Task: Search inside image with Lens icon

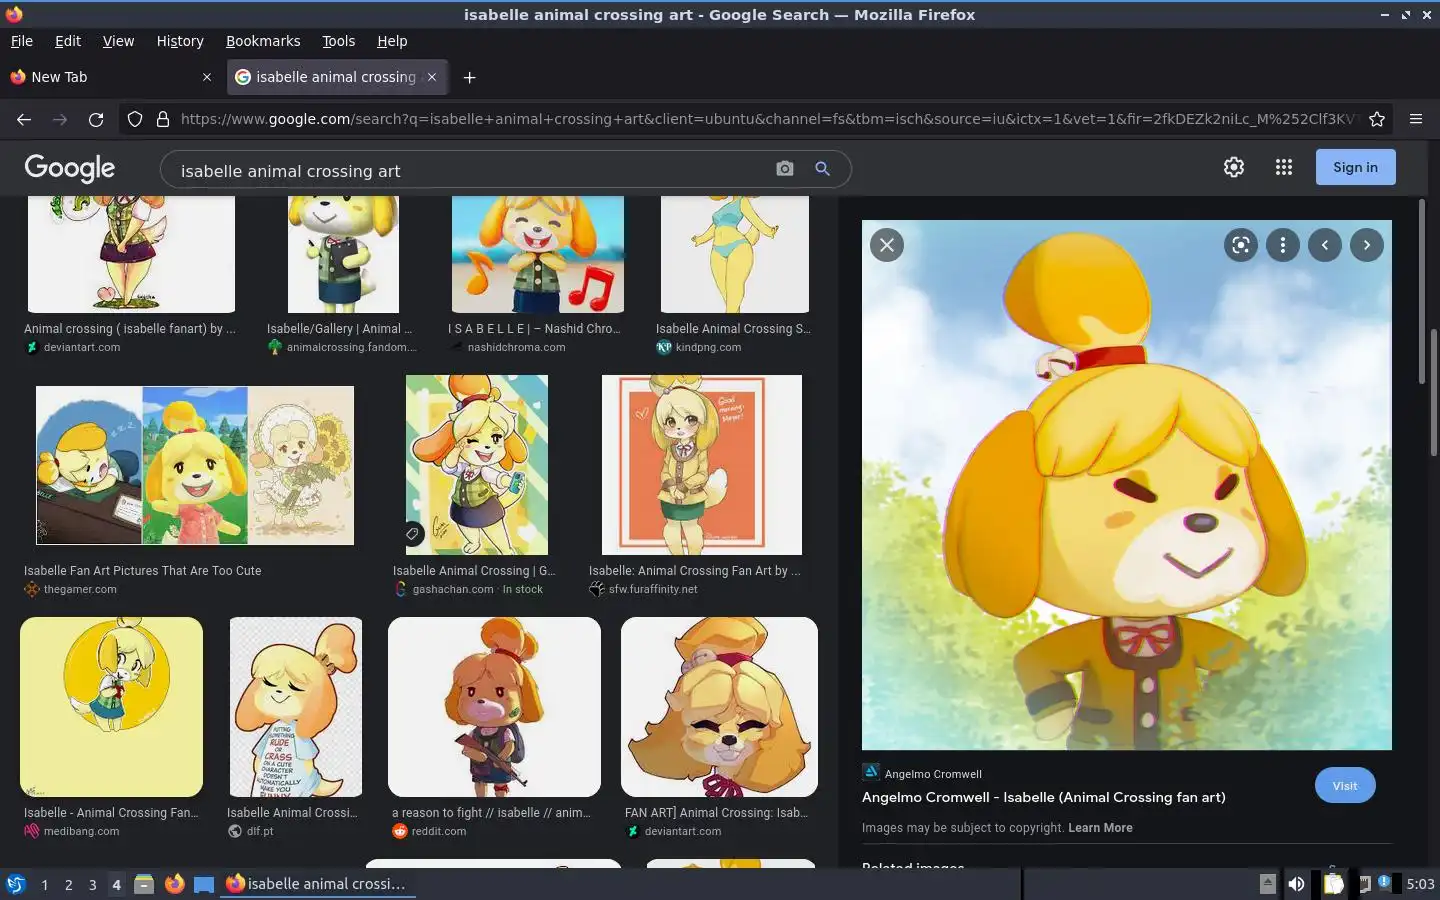Action: (1241, 245)
